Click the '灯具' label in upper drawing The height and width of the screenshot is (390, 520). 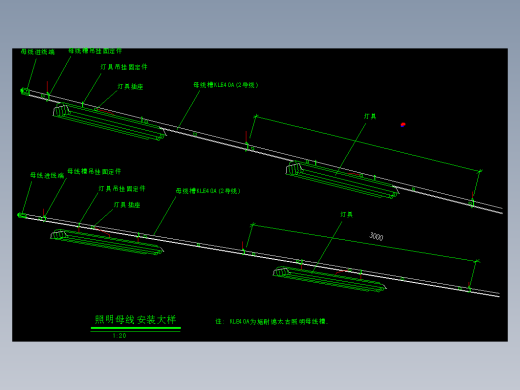[x=370, y=116]
